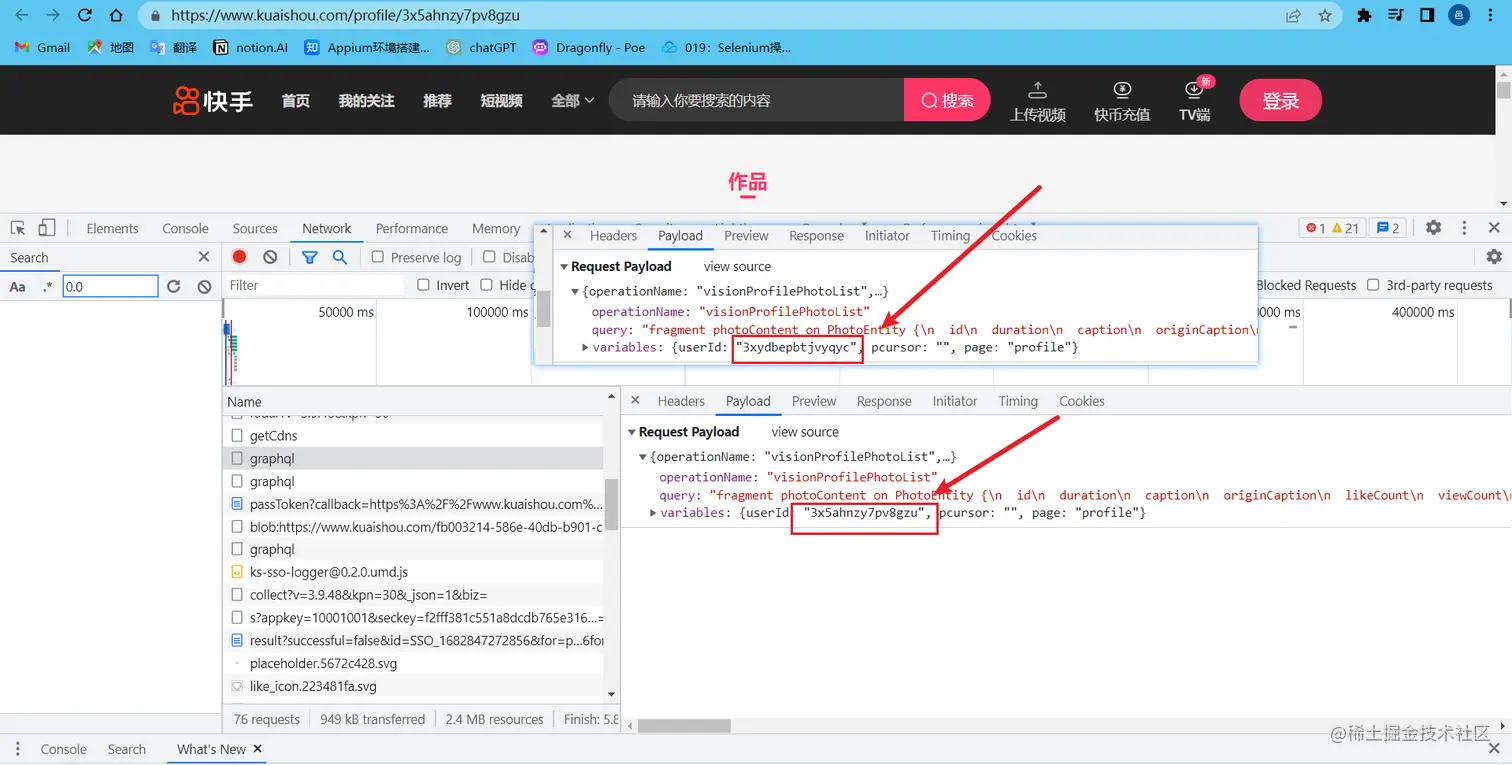The width and height of the screenshot is (1512, 765).
Task: Click view source in lower payload pane
Action: [x=805, y=432]
